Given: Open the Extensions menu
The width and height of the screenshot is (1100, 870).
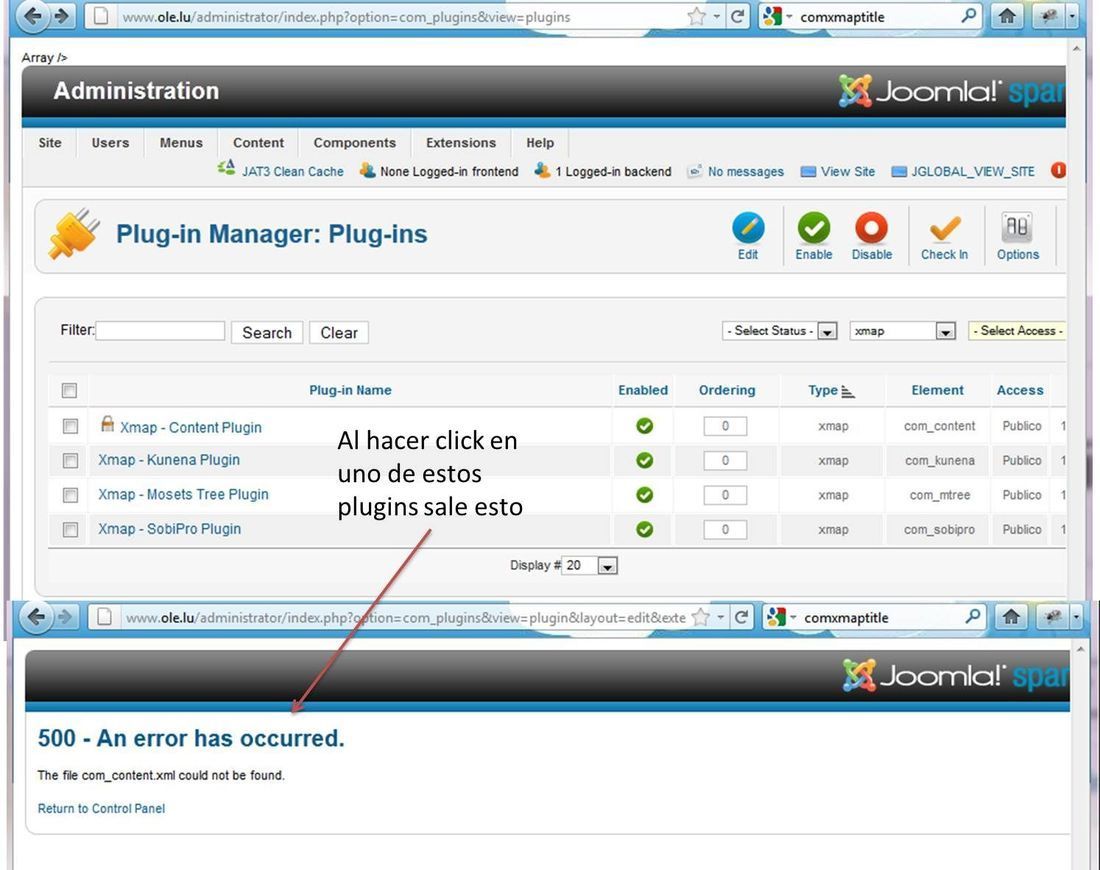Looking at the screenshot, I should pyautogui.click(x=461, y=142).
